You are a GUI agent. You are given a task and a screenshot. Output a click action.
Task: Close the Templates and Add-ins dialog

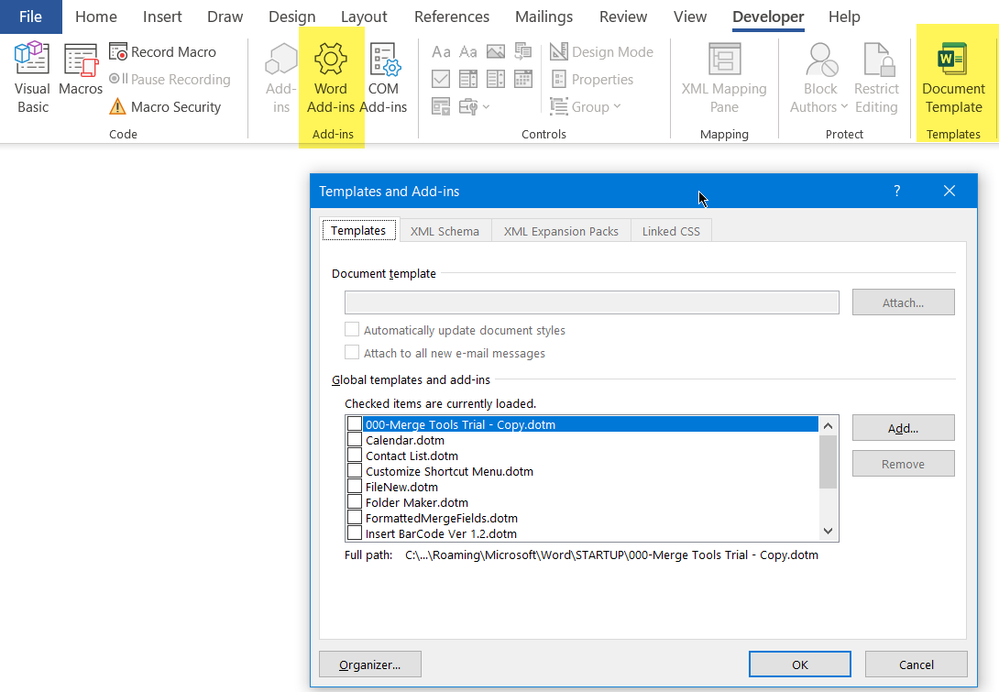coord(949,191)
